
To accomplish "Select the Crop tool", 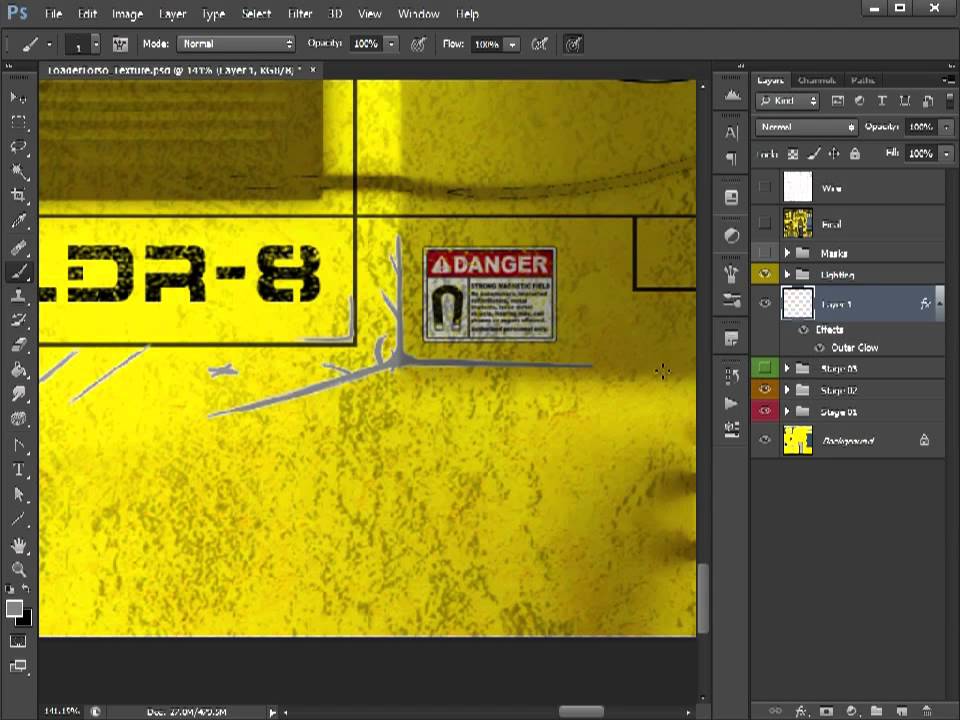I will pos(18,195).
